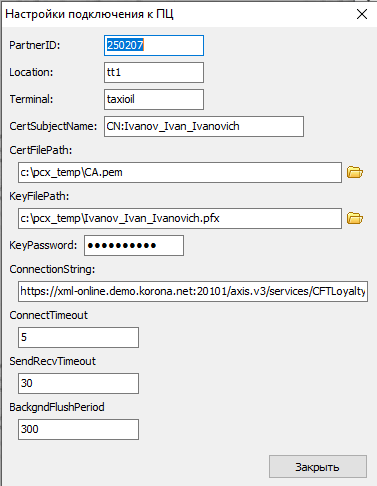This screenshot has width=377, height=486.
Task: Click into the CertSubjectName text box
Action: point(204,126)
